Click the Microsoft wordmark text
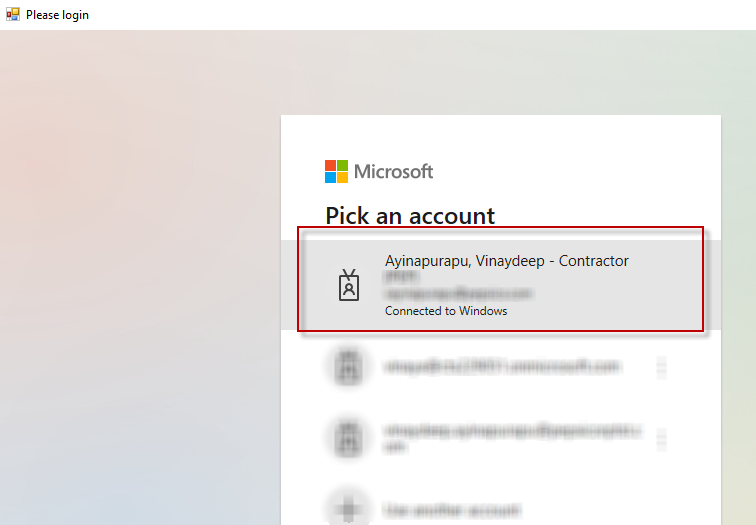The height and width of the screenshot is (525, 756). [x=394, y=171]
